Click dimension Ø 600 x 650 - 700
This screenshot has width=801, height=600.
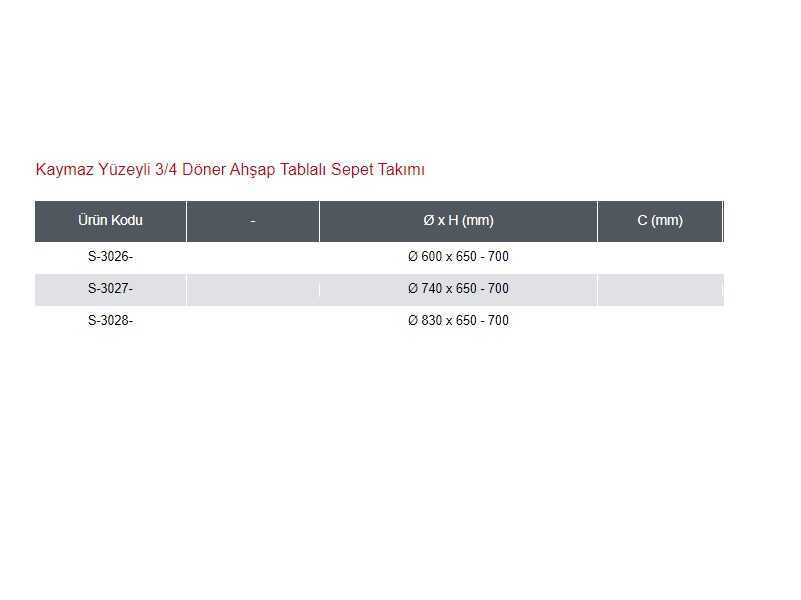point(458,256)
